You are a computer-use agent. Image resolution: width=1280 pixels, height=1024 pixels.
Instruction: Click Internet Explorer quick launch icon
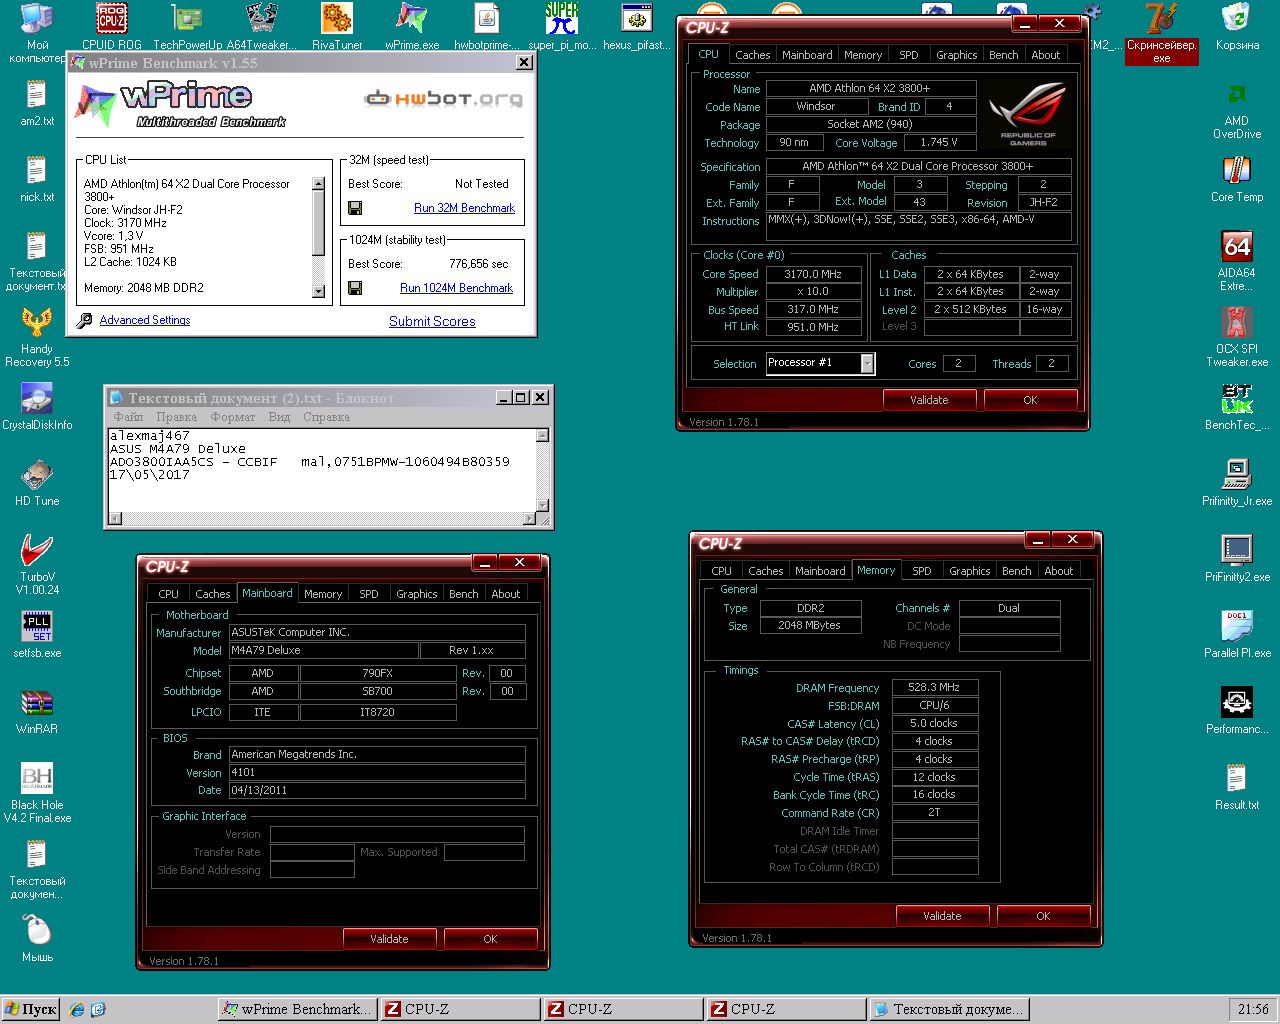tap(77, 1010)
